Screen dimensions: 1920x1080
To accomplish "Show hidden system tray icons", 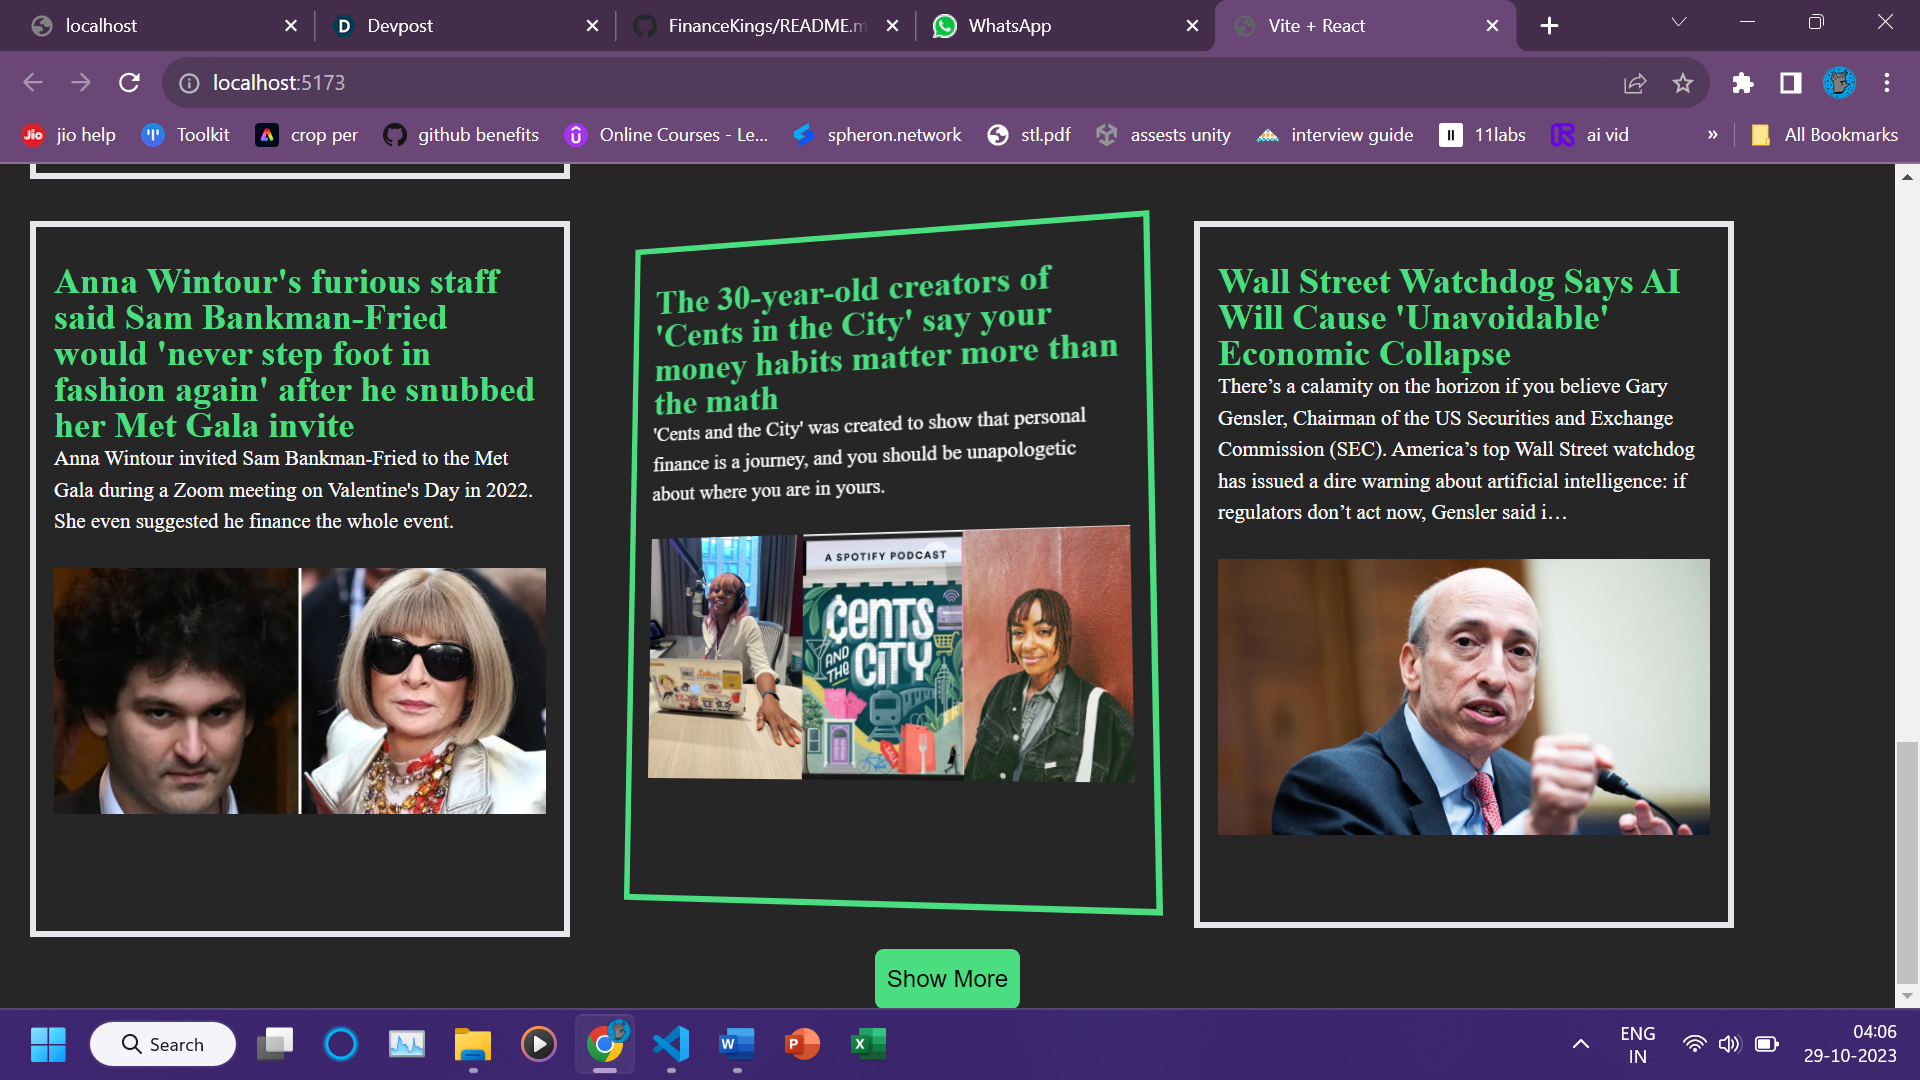I will pyautogui.click(x=1580, y=1044).
